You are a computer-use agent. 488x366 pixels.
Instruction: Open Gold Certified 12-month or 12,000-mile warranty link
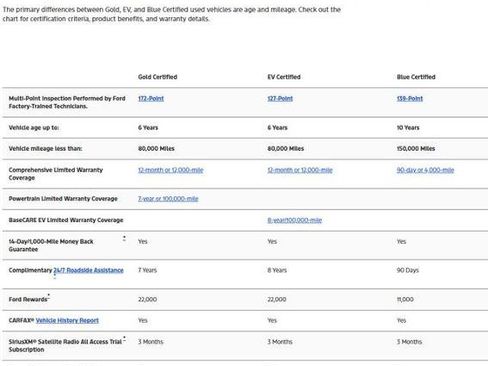click(171, 170)
